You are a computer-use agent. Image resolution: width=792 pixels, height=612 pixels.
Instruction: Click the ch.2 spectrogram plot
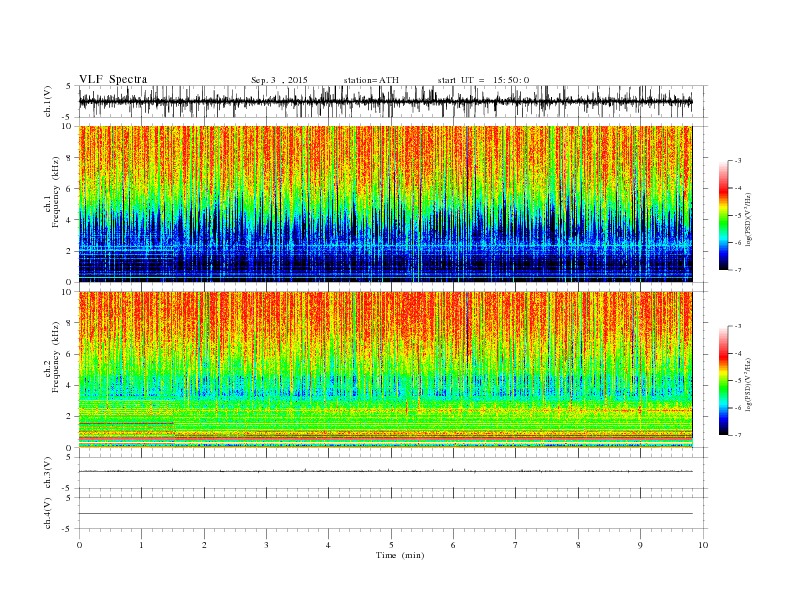pos(385,369)
